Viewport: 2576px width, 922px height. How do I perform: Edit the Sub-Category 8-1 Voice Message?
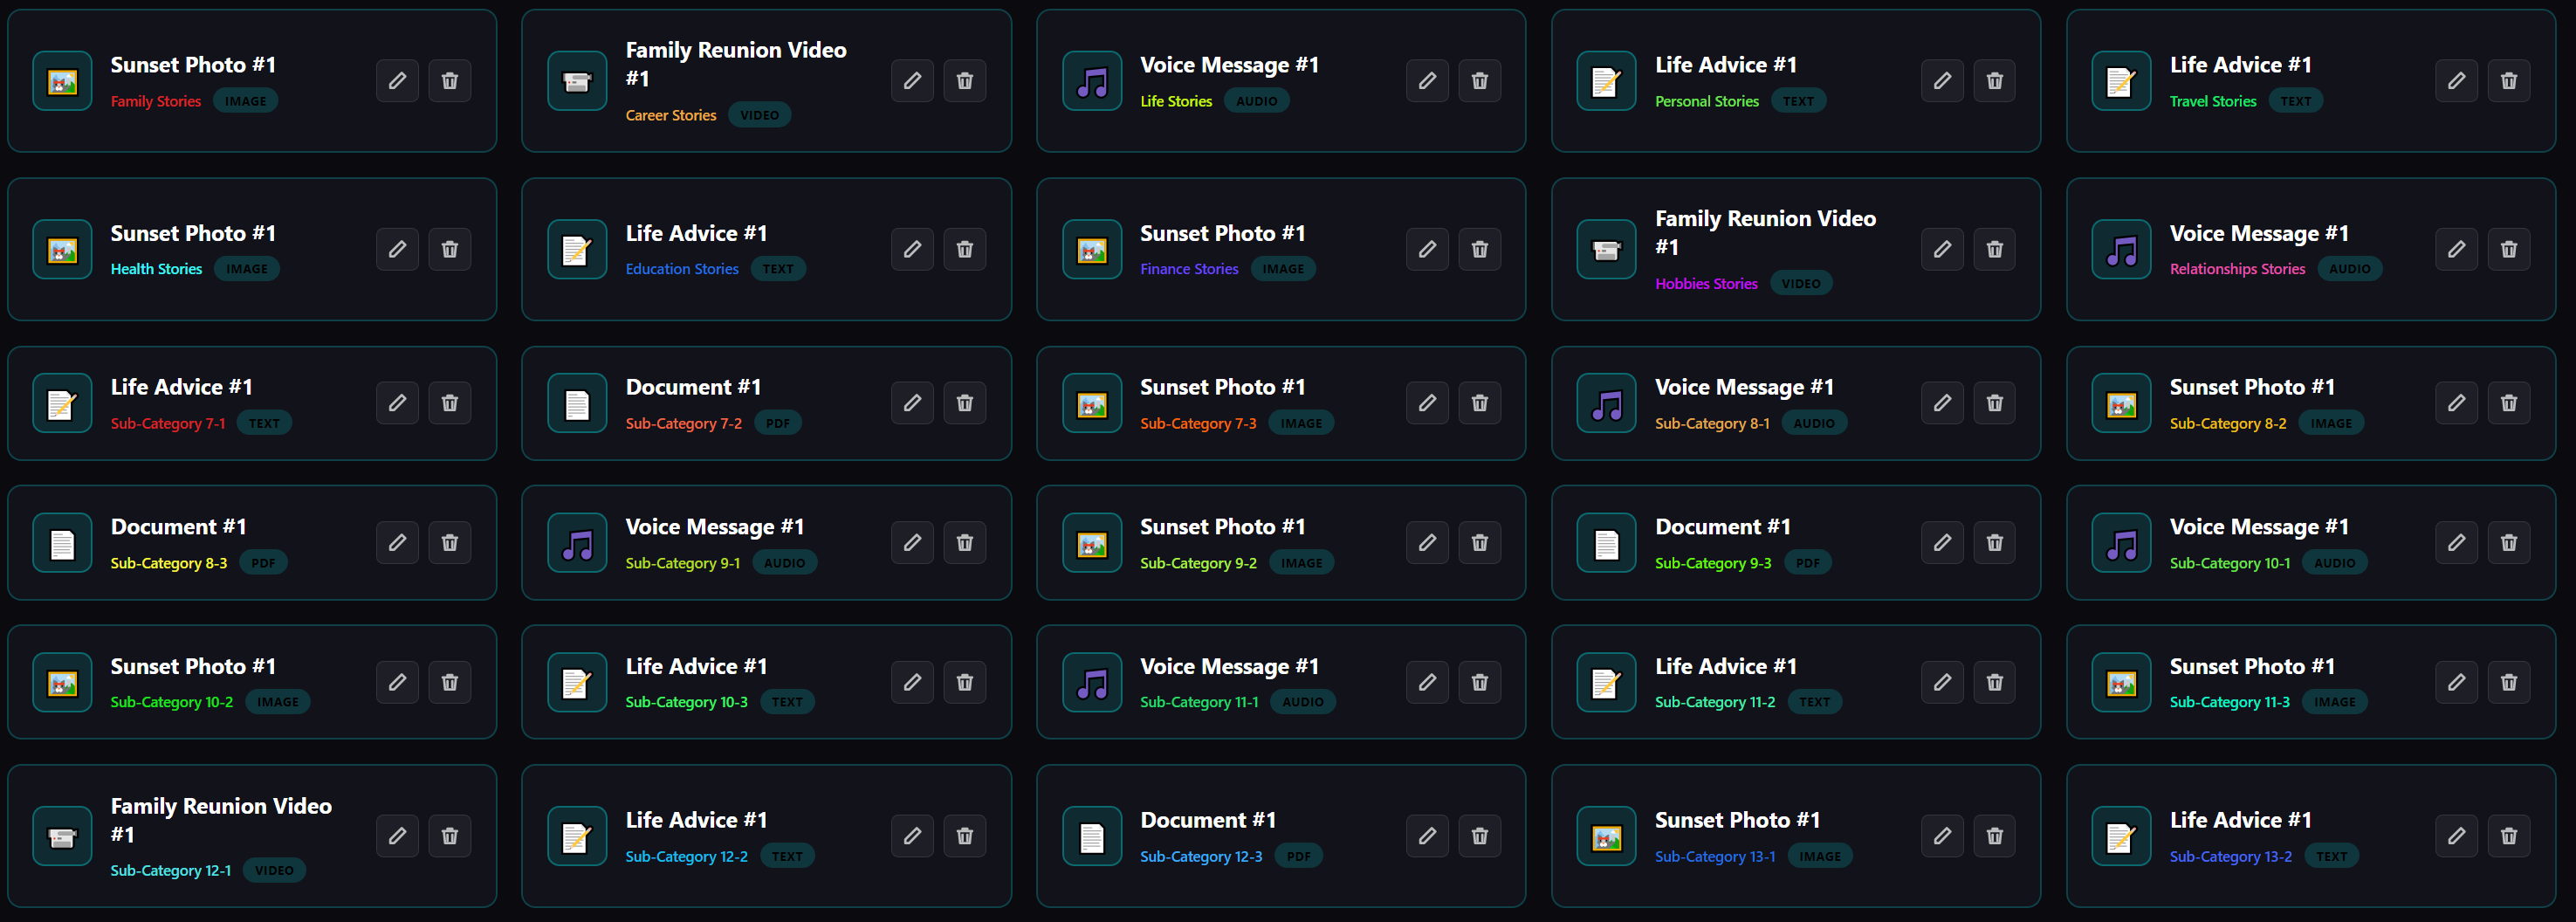[x=1942, y=403]
